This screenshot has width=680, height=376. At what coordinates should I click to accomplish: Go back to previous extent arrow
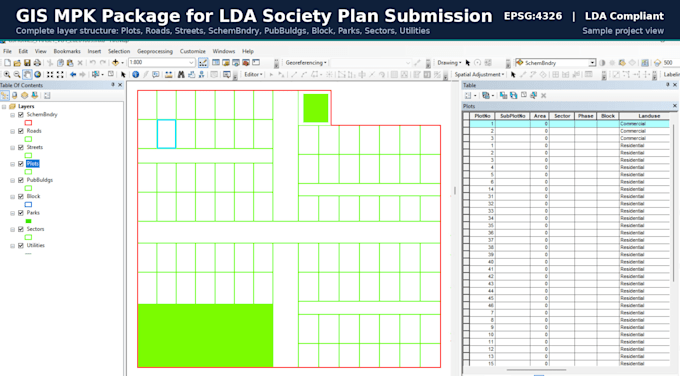click(x=73, y=74)
